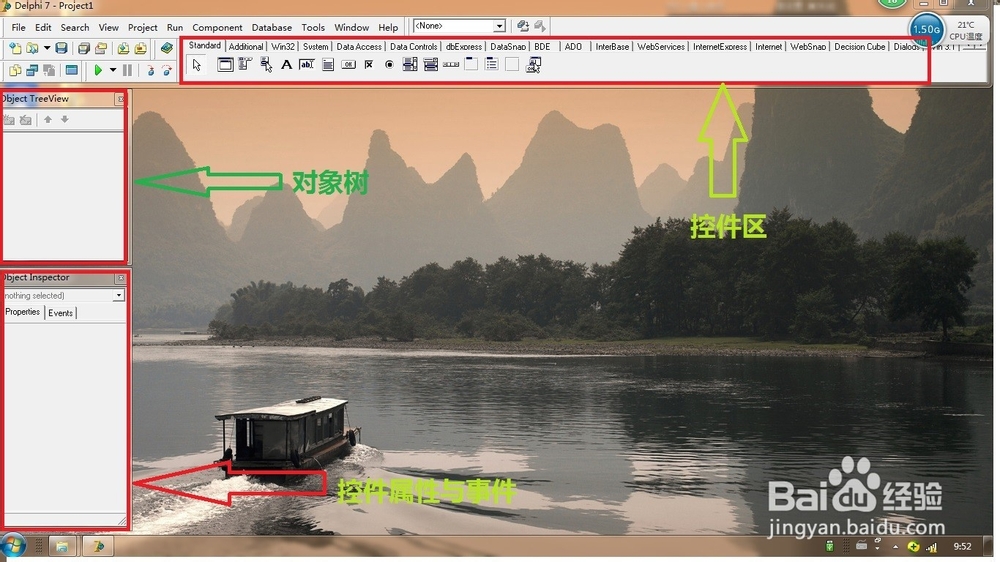Open the Object Inspector object selector dropdown
Screen dimensions: 1000x562
pos(119,295)
